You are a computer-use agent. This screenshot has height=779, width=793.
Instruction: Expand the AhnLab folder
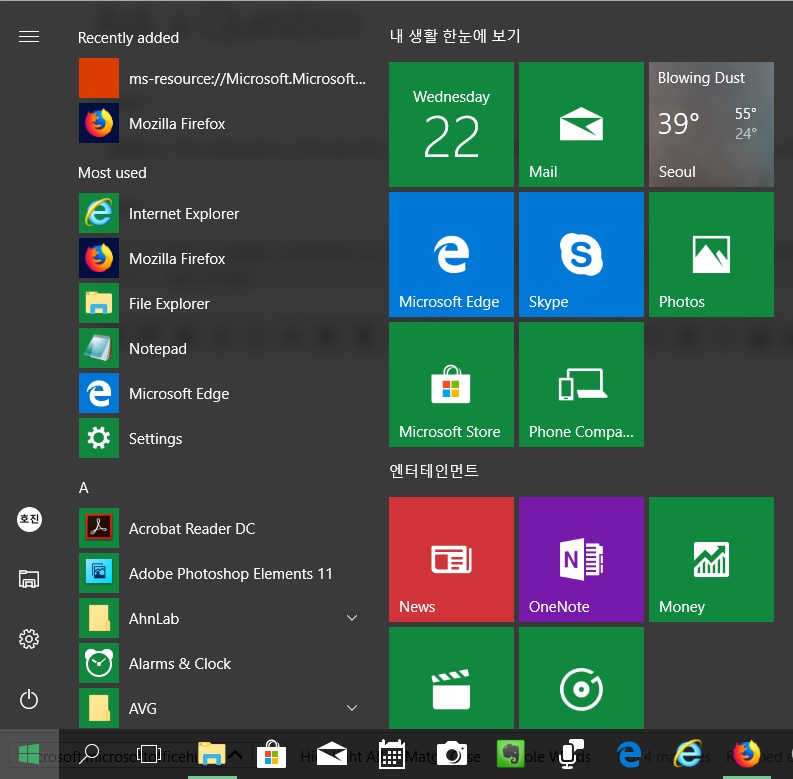[x=351, y=619]
